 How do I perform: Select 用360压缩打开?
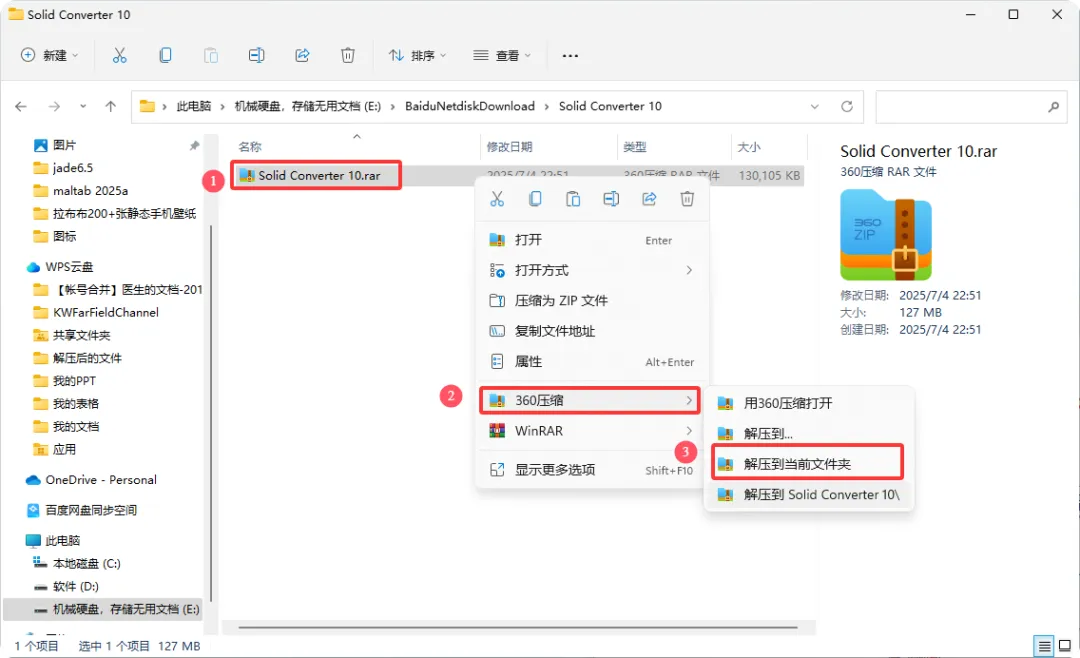tap(809, 403)
